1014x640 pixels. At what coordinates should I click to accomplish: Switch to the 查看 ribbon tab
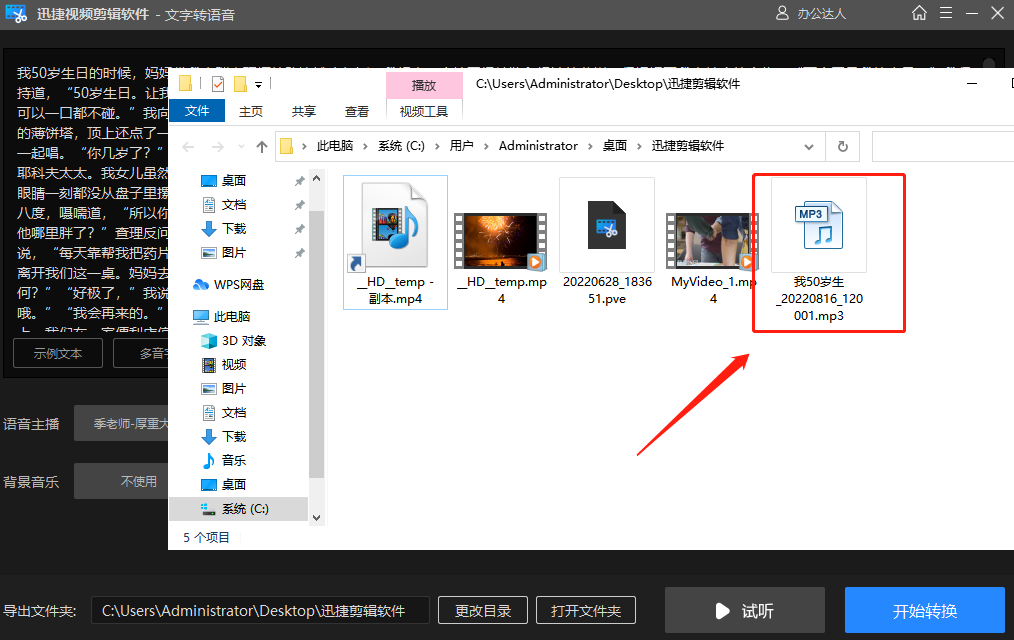(356, 111)
